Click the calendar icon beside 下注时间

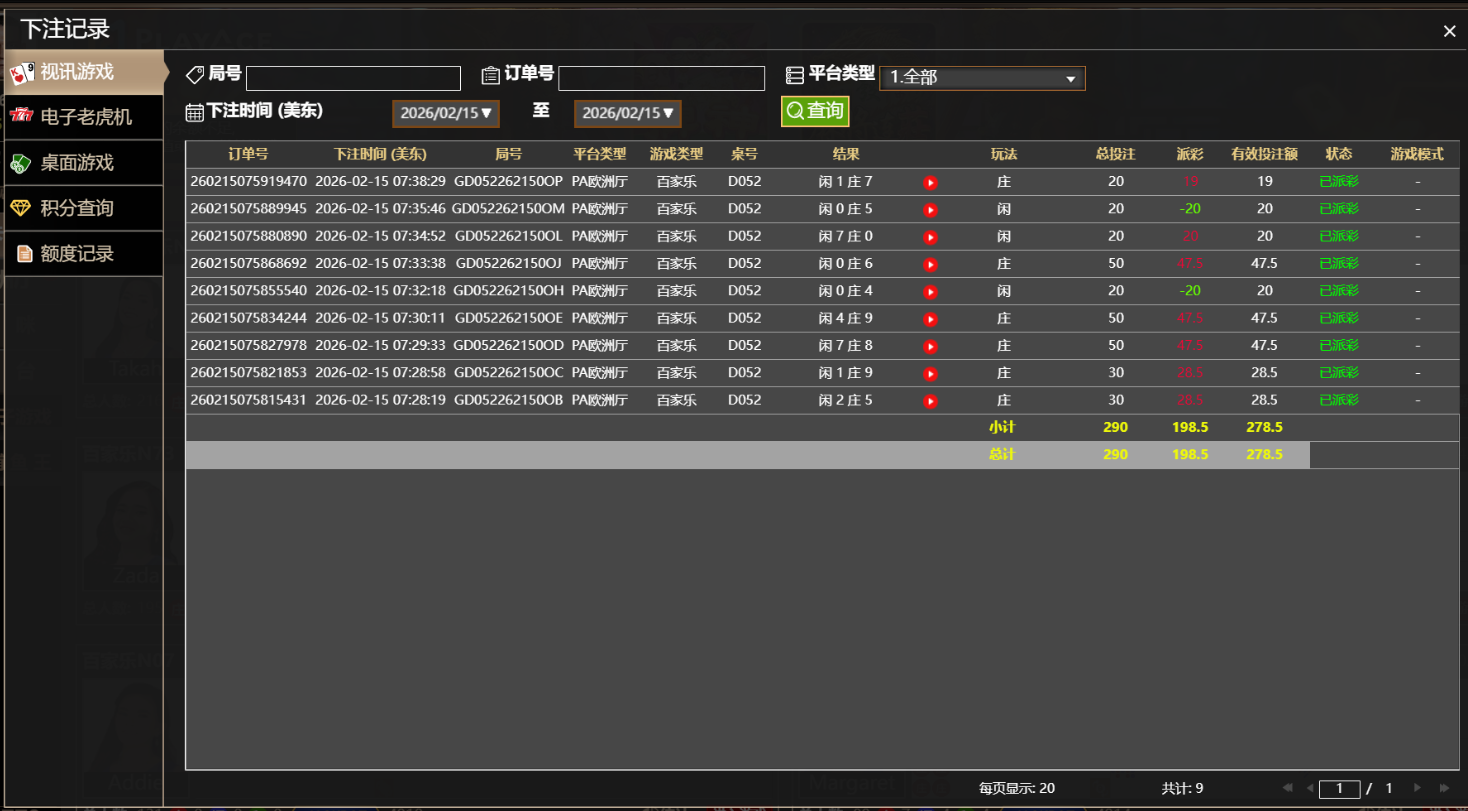[x=195, y=111]
